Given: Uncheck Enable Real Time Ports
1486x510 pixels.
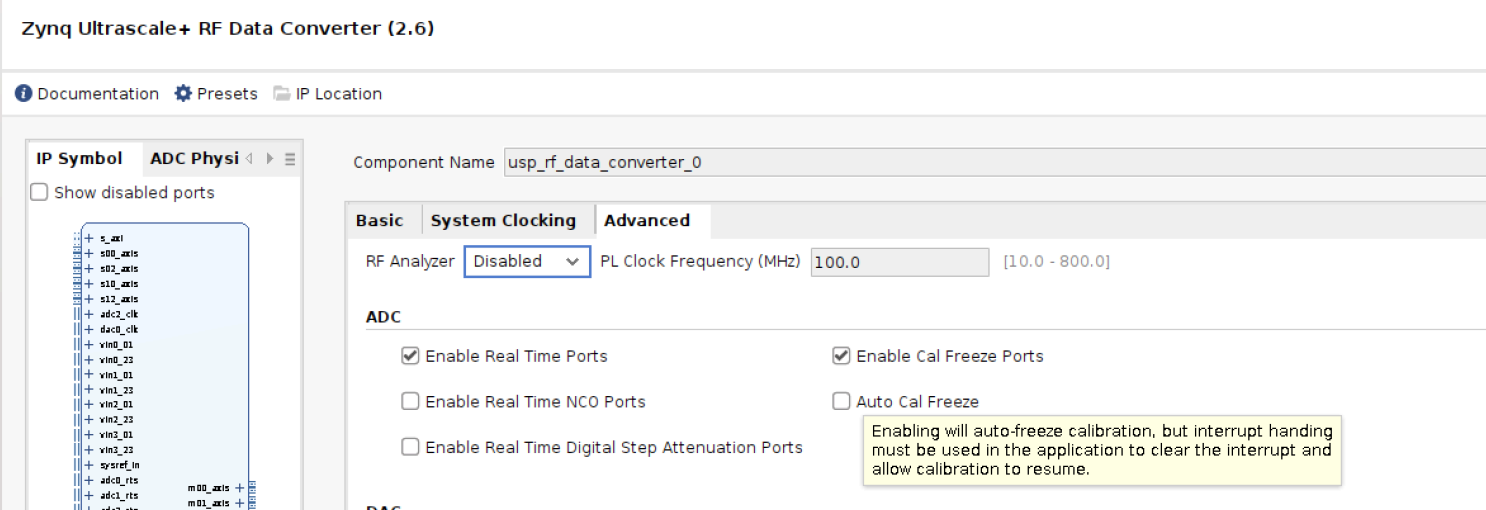Looking at the screenshot, I should pos(410,356).
